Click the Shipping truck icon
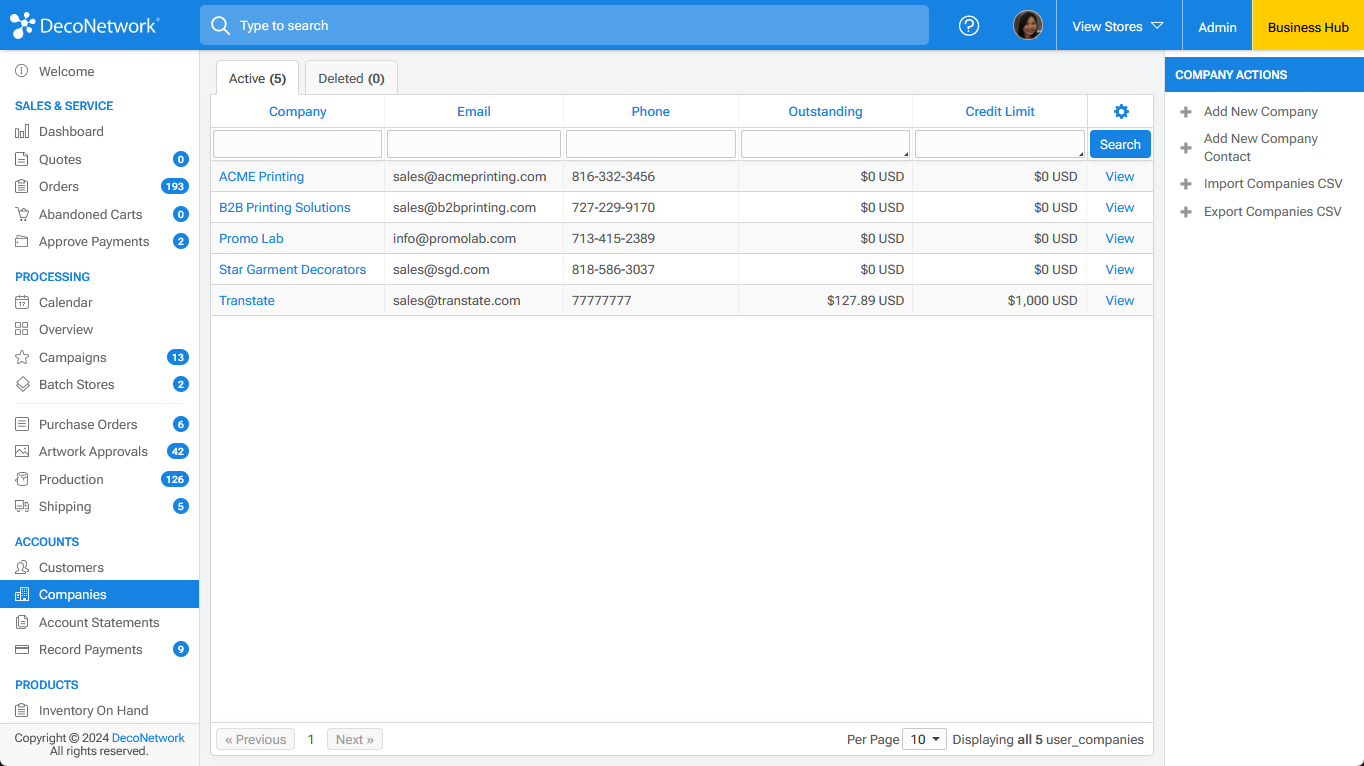Viewport: 1364px width, 766px height. tap(22, 507)
